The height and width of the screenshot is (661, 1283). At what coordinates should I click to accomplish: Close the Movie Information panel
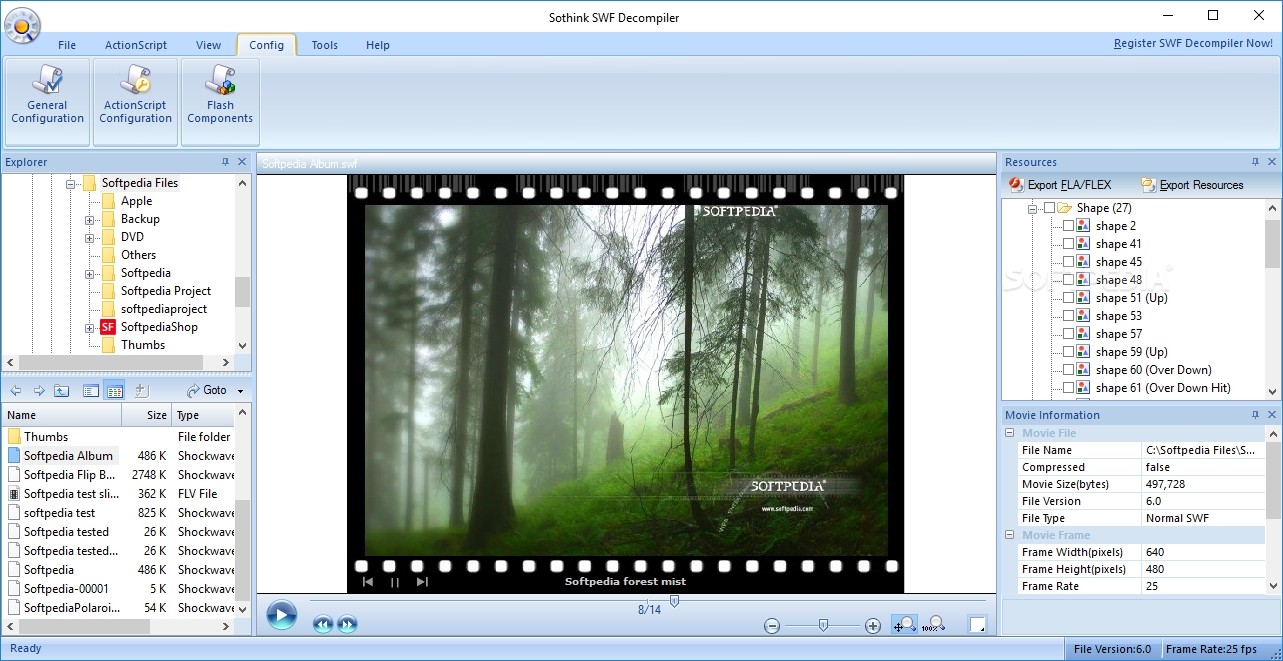pos(1272,415)
